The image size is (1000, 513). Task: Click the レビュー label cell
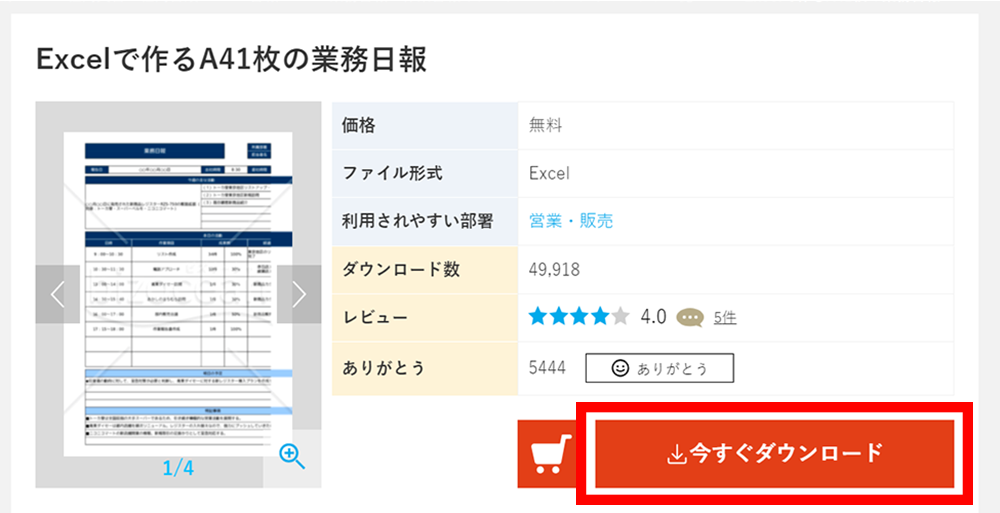click(425, 317)
